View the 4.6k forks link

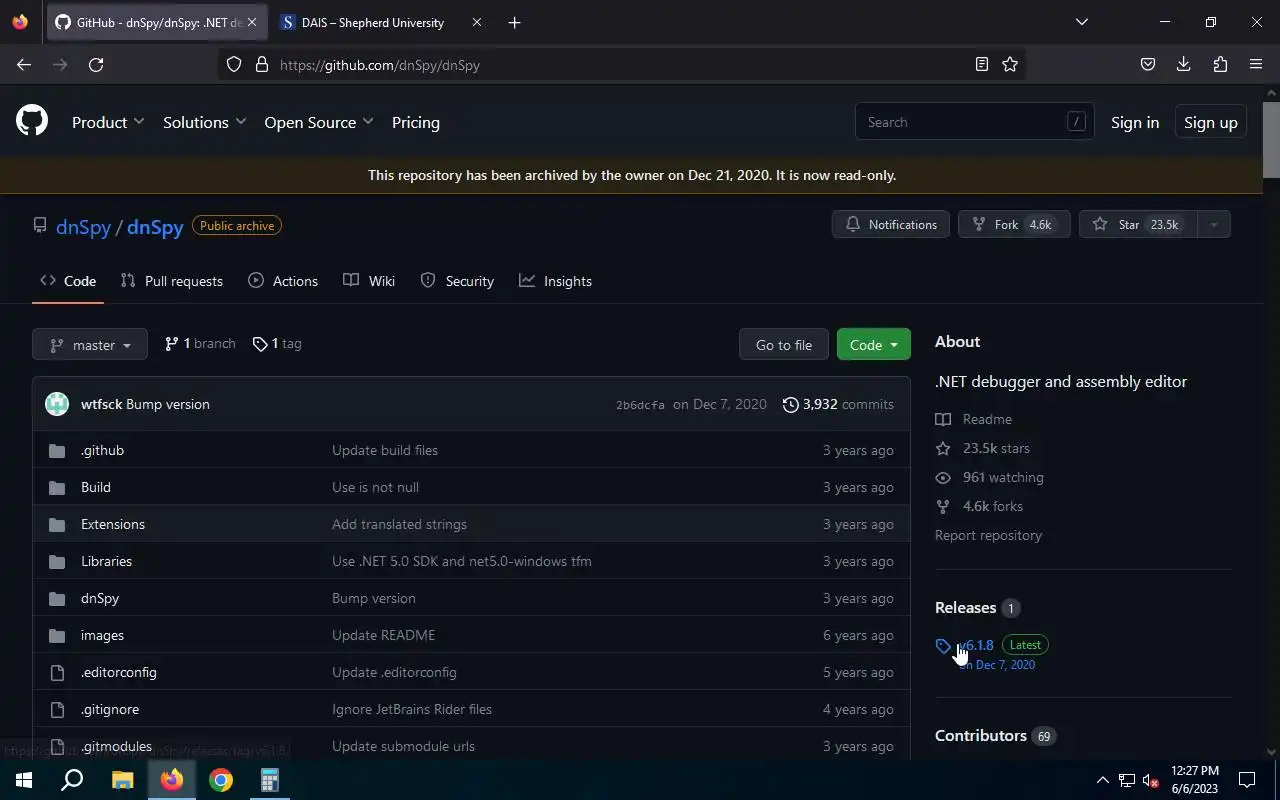click(979, 506)
